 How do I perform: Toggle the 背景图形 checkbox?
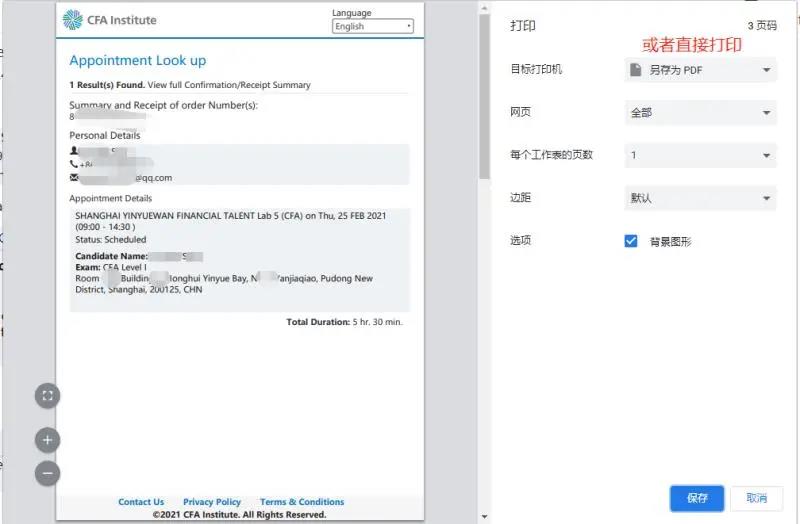631,241
